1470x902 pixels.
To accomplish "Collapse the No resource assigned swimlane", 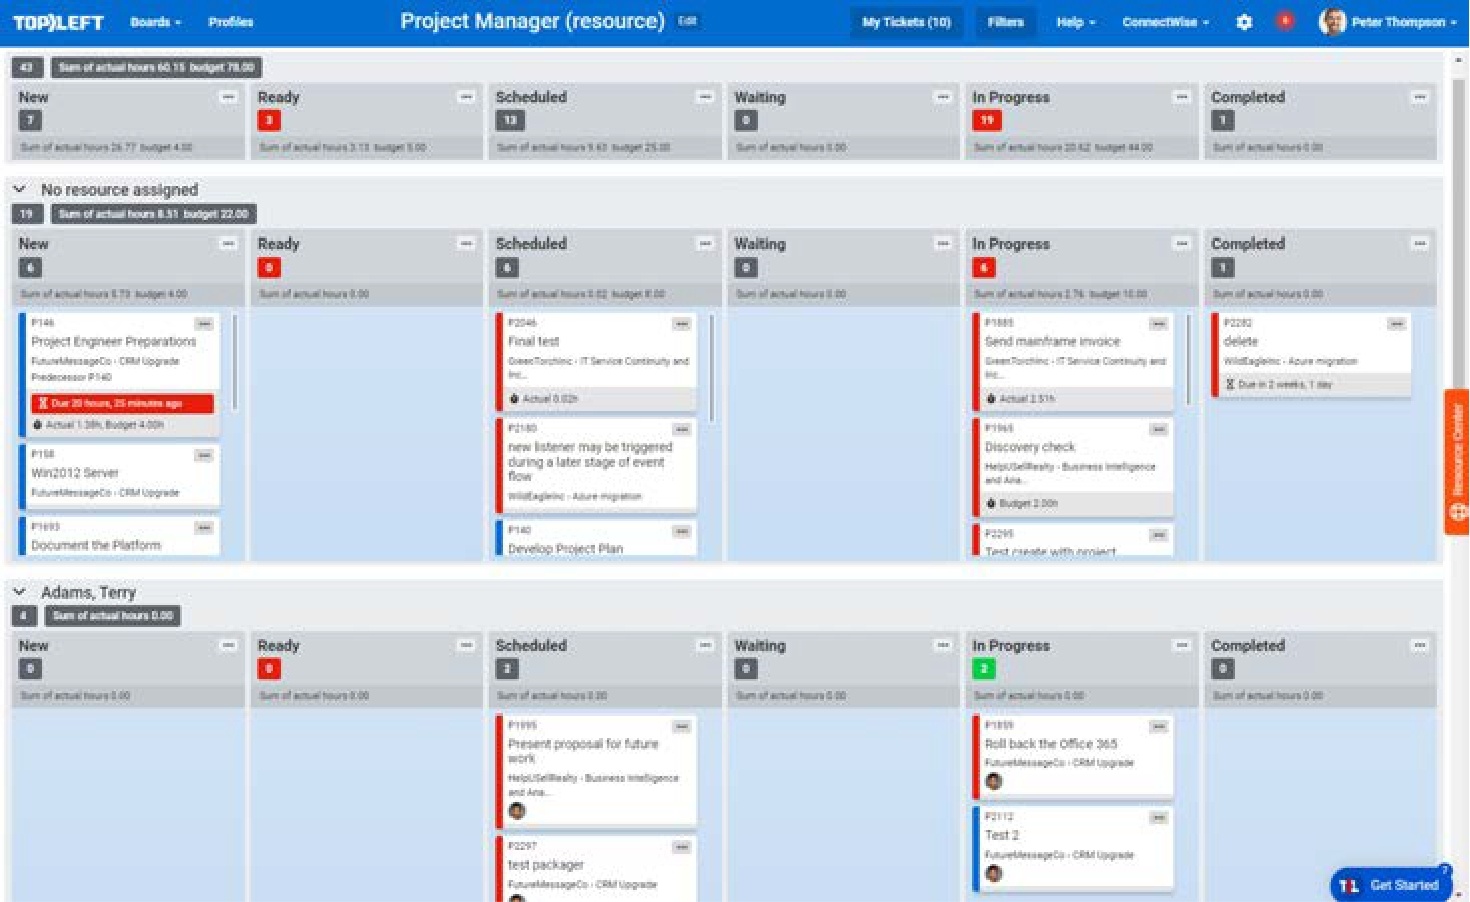I will click(20, 189).
